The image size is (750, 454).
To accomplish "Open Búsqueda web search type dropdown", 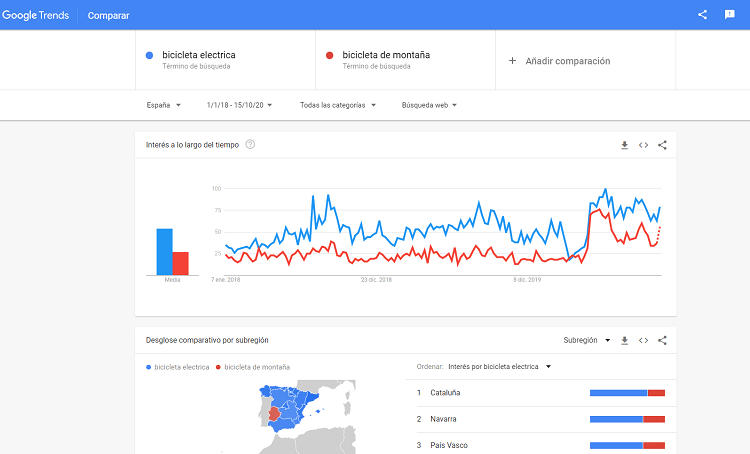I will click(x=429, y=105).
